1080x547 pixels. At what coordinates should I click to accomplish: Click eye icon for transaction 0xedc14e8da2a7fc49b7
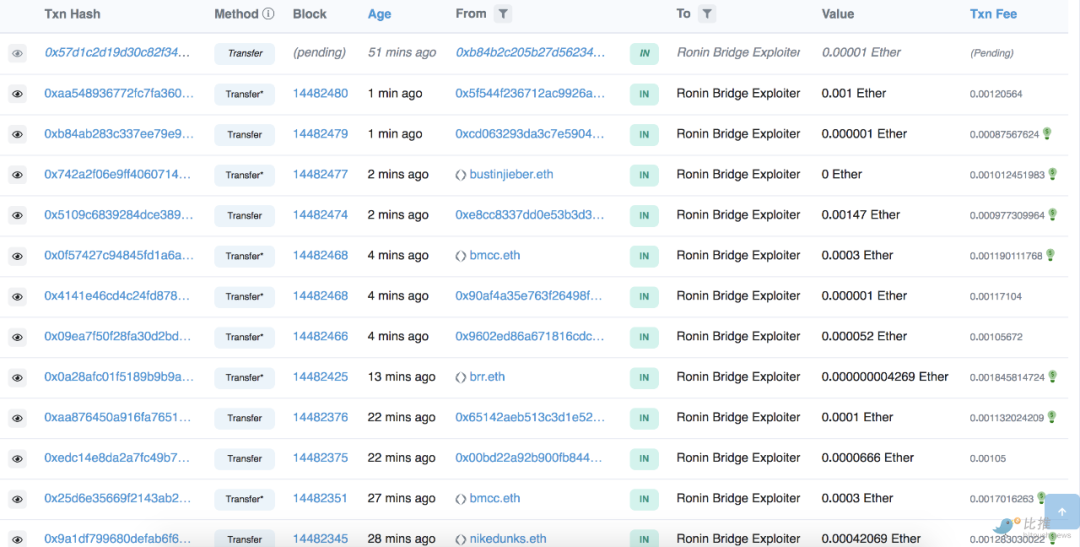(x=17, y=459)
